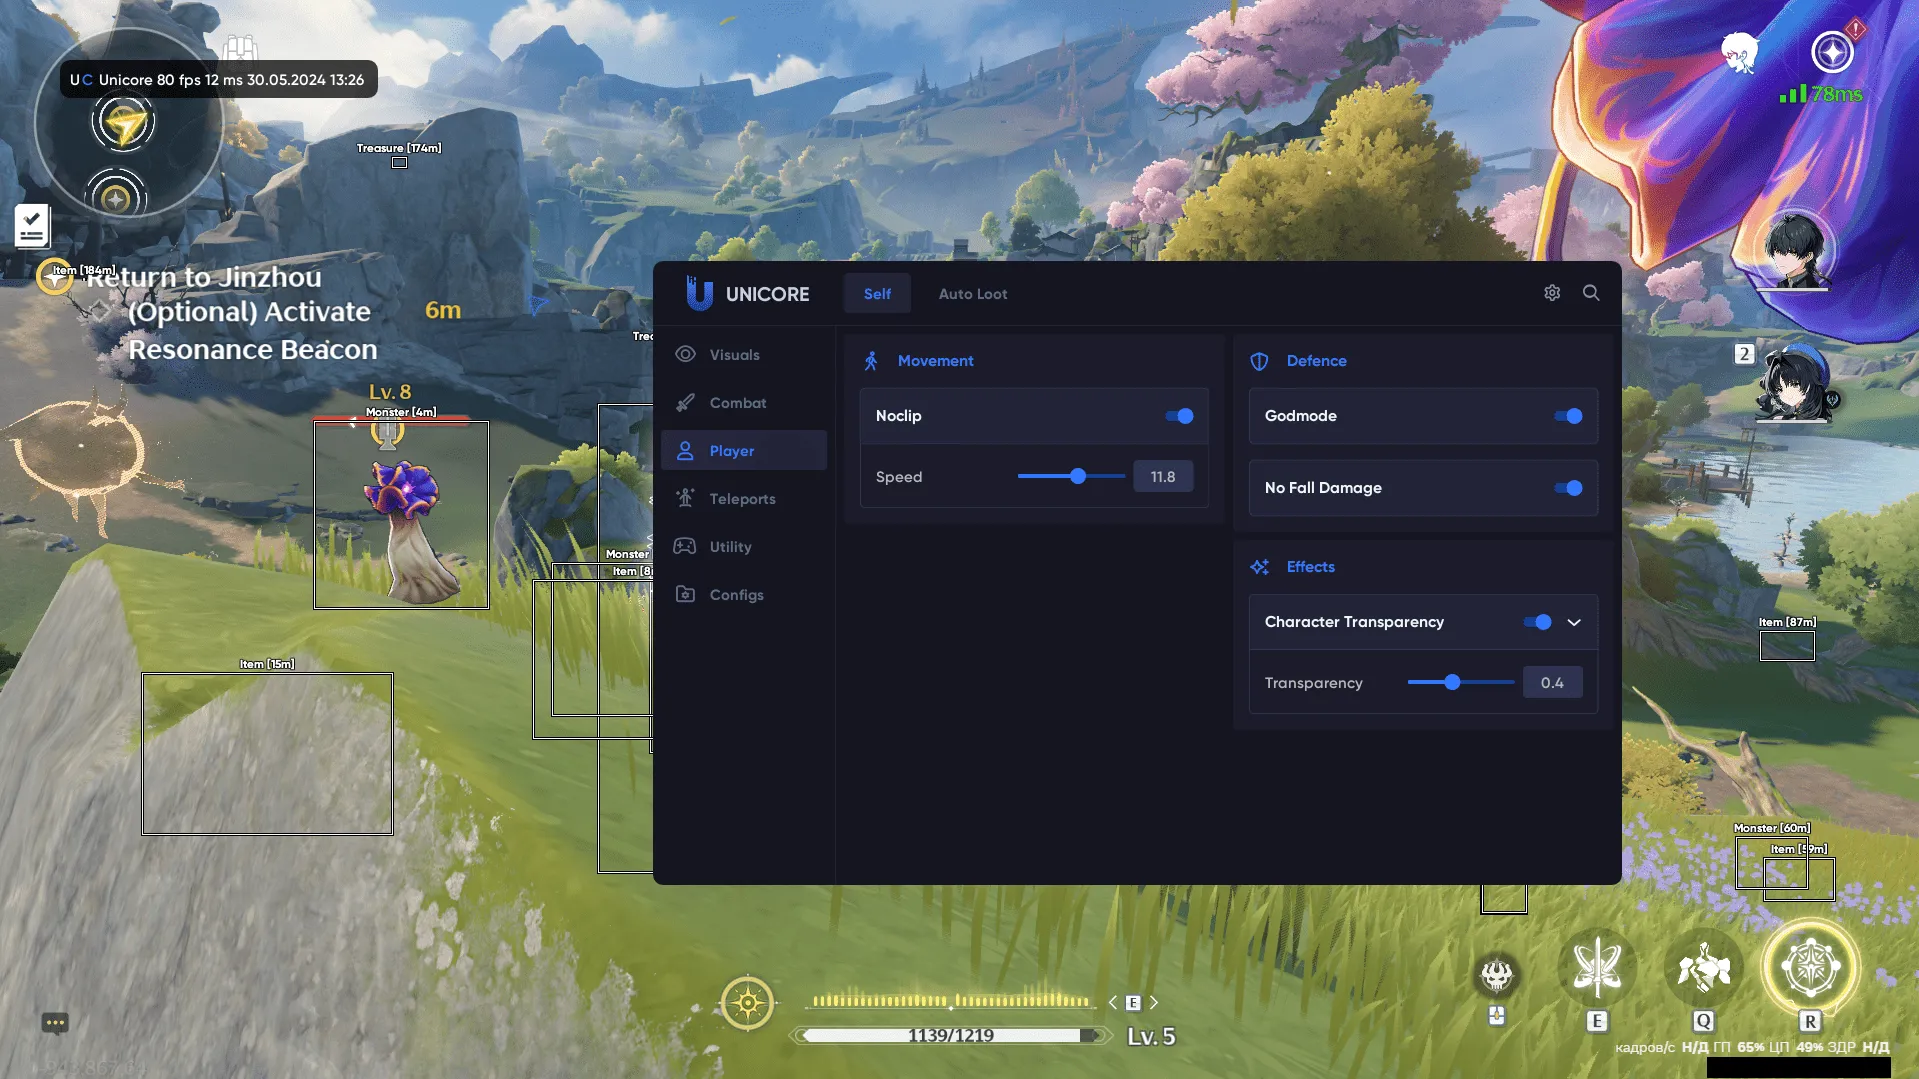The height and width of the screenshot is (1079, 1919).
Task: Trigger the Q skill ability icon
Action: click(x=1703, y=968)
